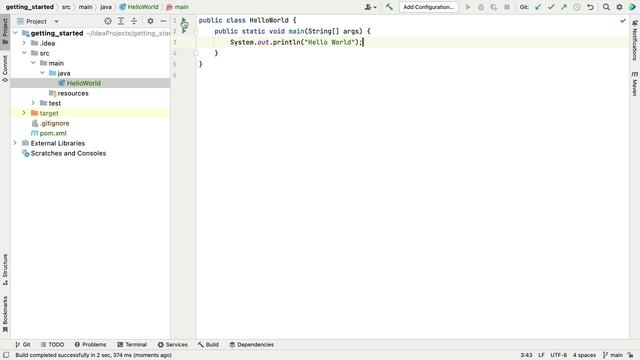Collapse the java folder
This screenshot has height=360, width=640.
tap(42, 73)
